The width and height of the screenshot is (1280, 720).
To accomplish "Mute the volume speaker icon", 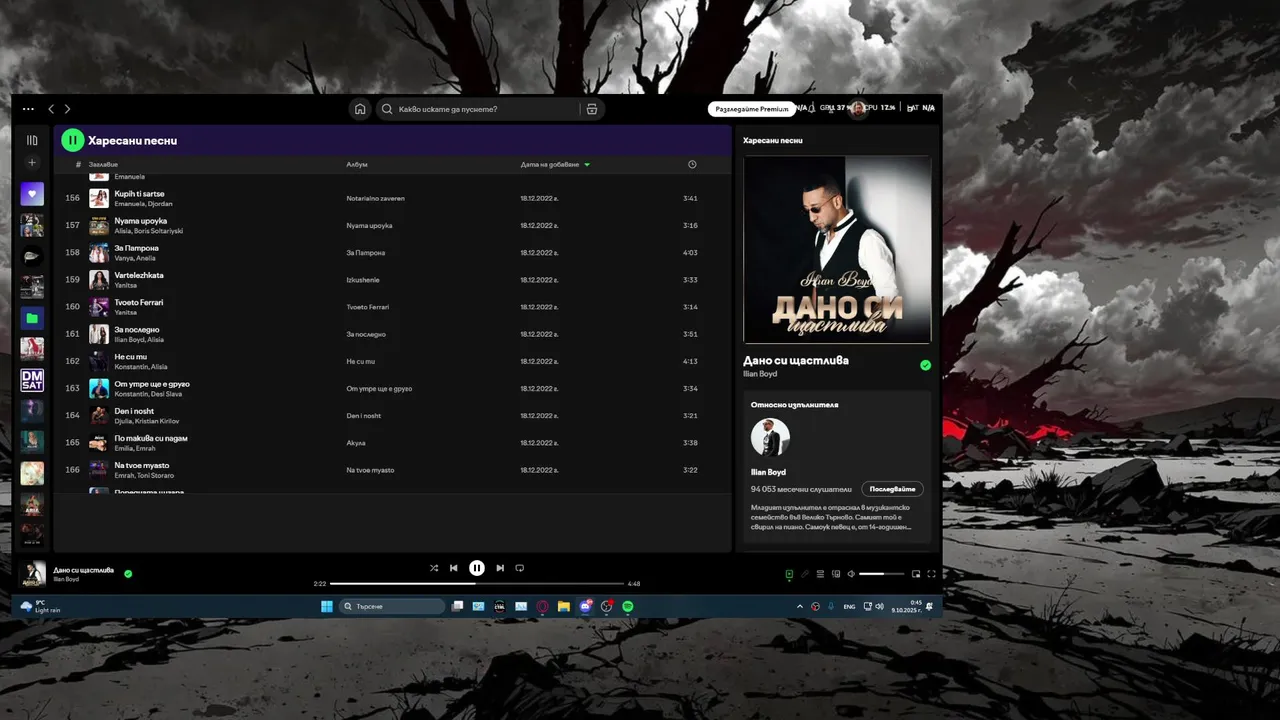I will coord(851,574).
